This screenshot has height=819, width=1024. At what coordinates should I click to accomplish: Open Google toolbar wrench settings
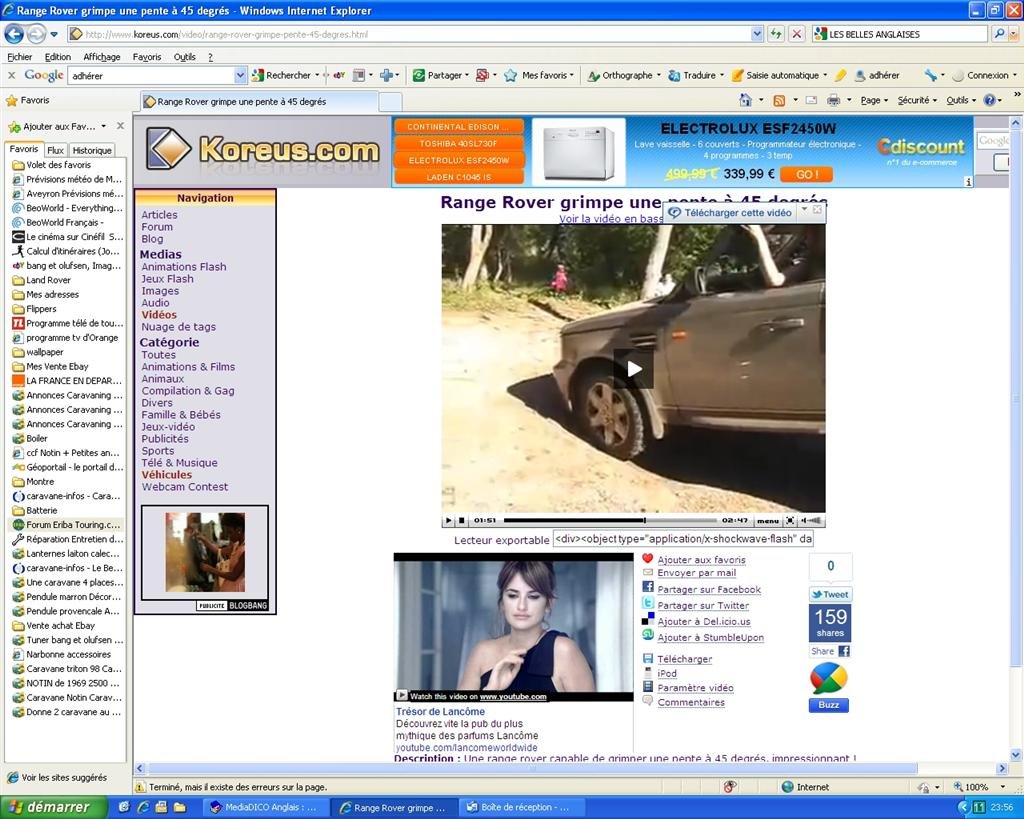(930, 76)
